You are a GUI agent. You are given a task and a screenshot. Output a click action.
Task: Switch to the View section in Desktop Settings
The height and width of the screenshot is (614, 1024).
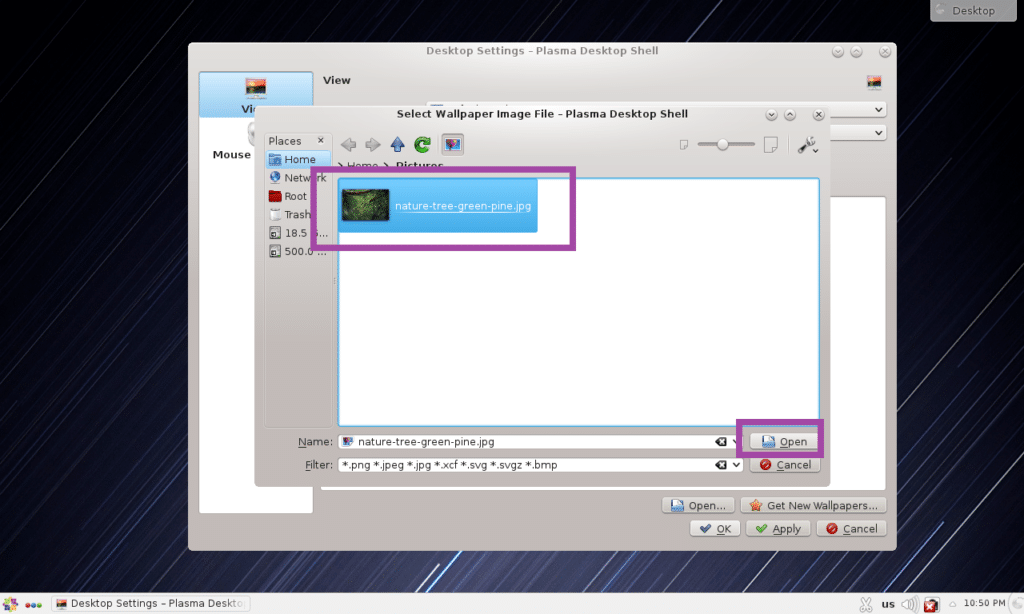point(255,93)
